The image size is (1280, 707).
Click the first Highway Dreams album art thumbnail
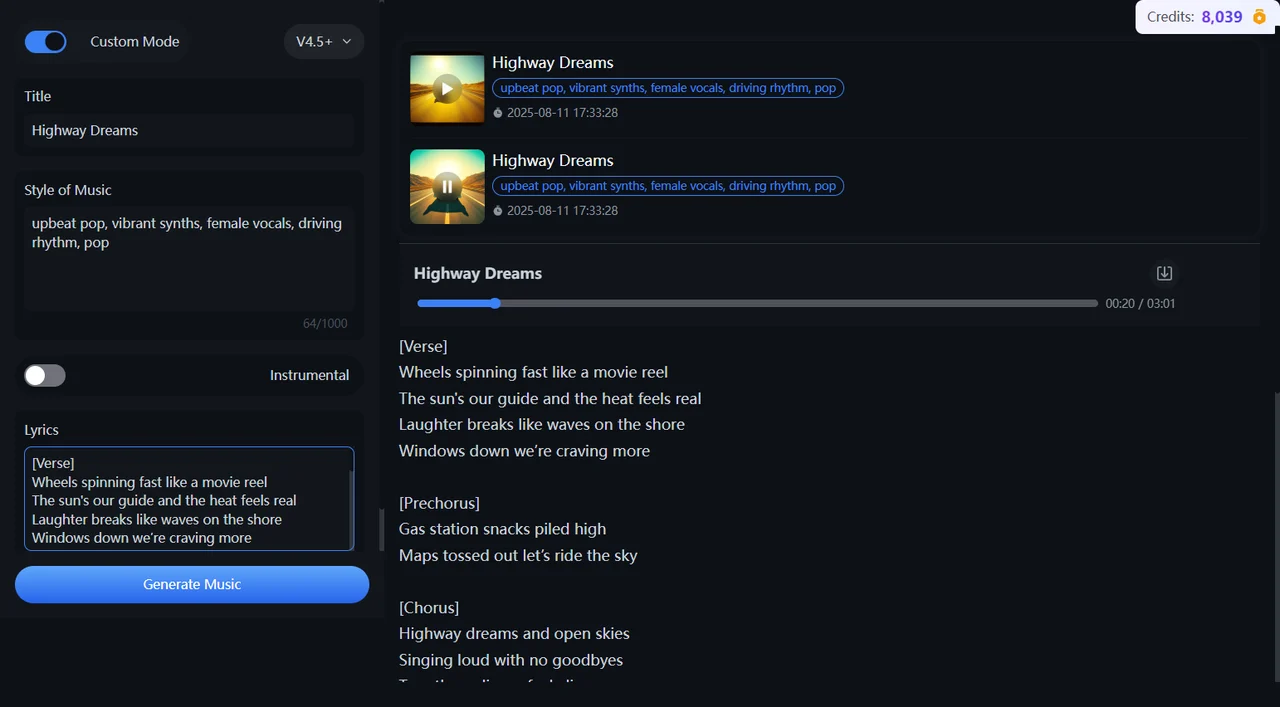tap(446, 88)
